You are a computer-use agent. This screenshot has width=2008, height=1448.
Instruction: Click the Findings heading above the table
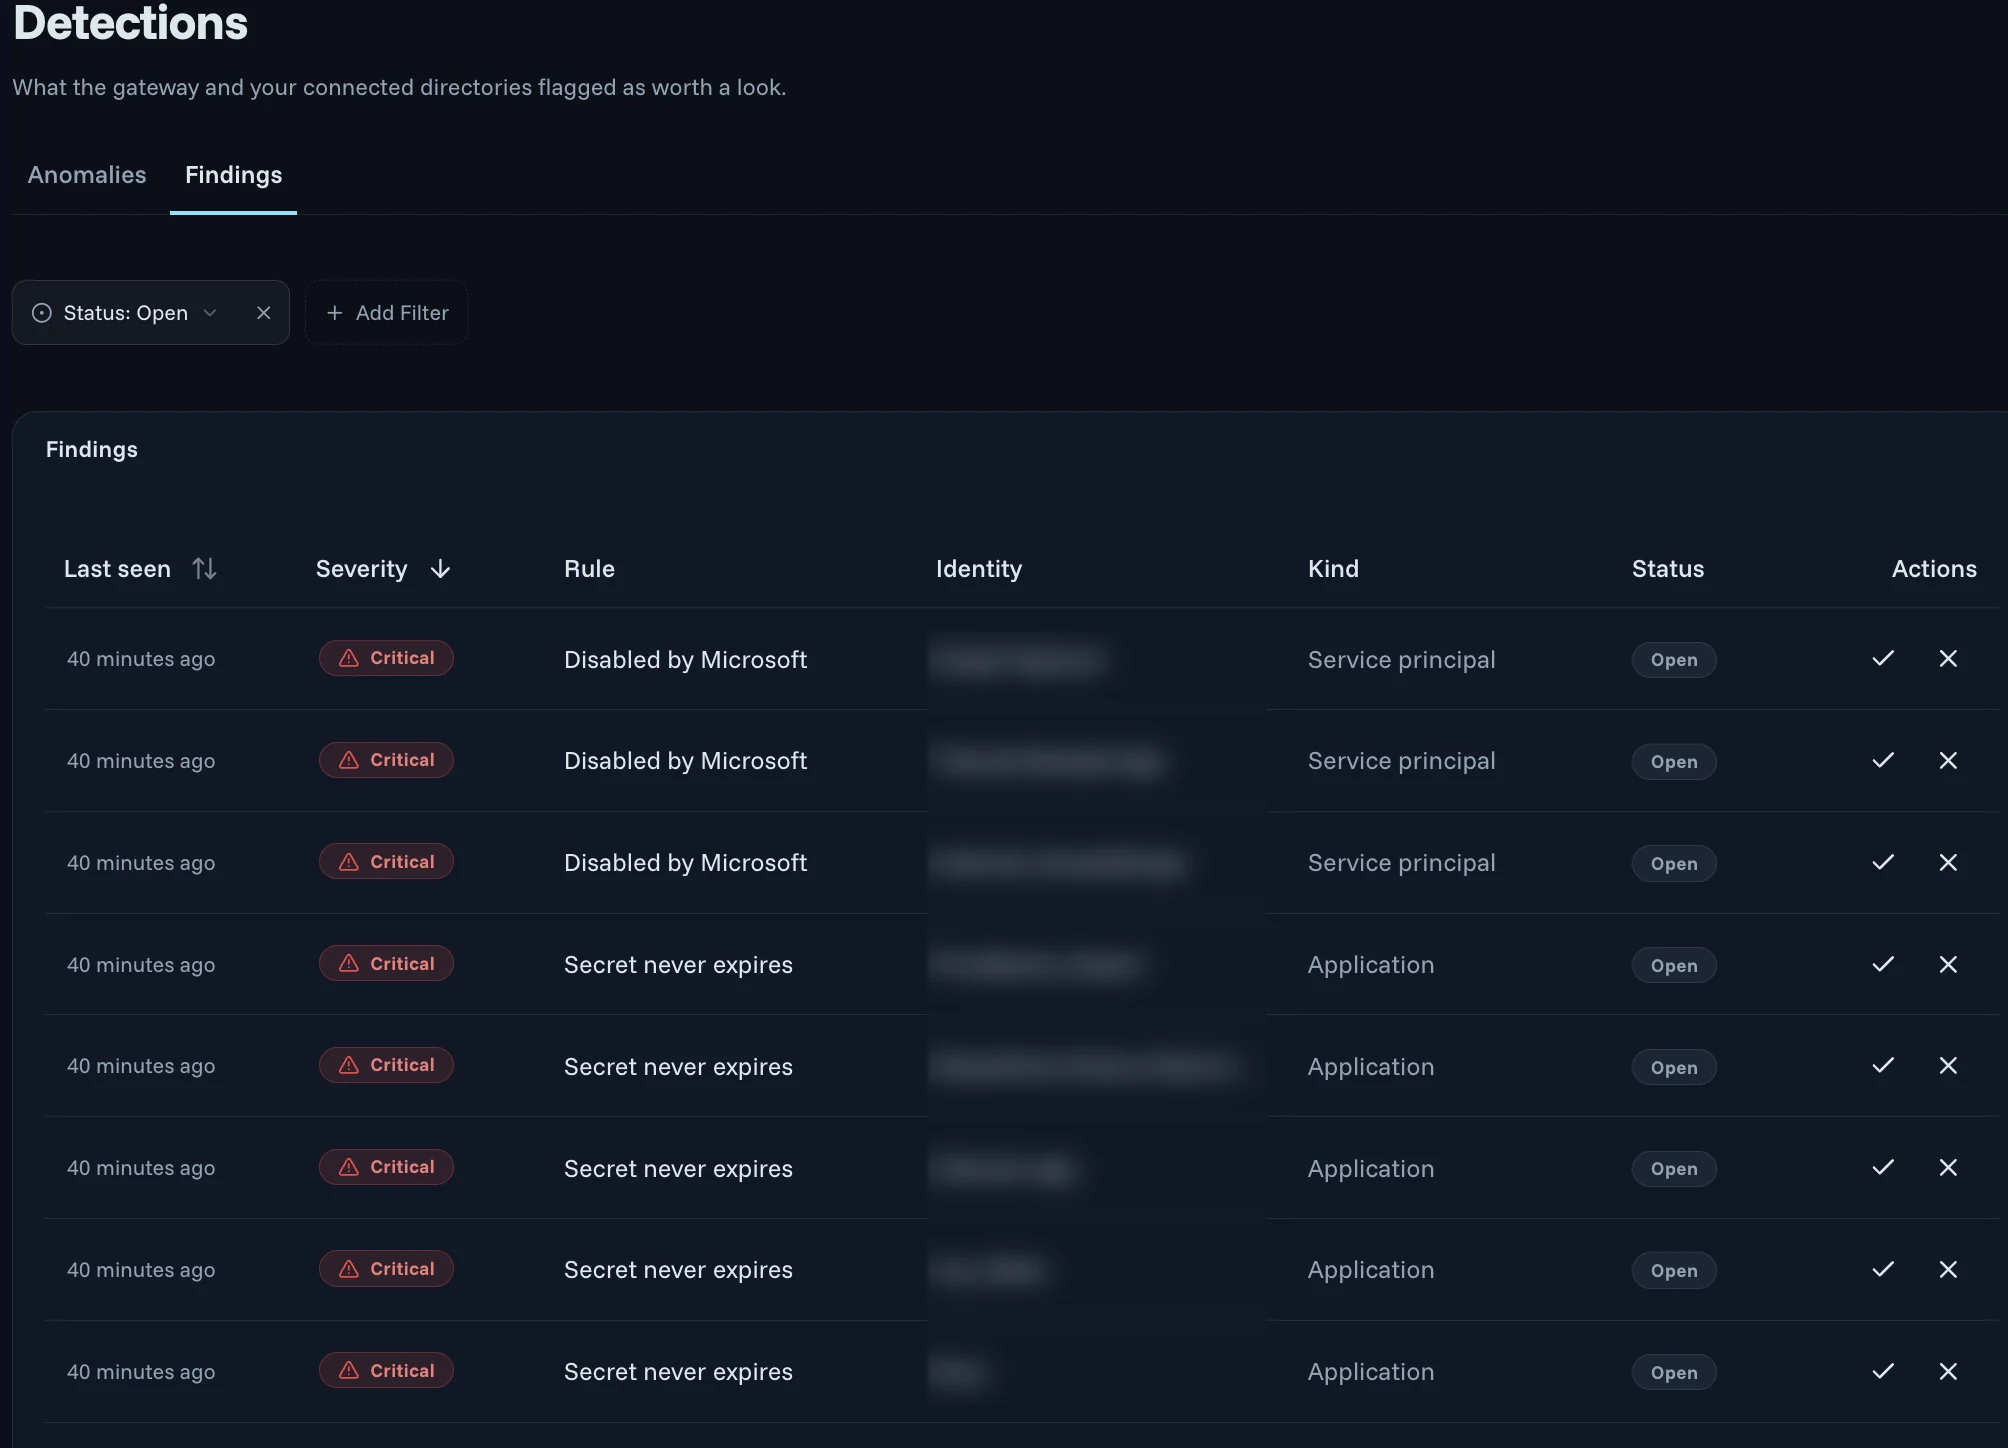coord(92,449)
